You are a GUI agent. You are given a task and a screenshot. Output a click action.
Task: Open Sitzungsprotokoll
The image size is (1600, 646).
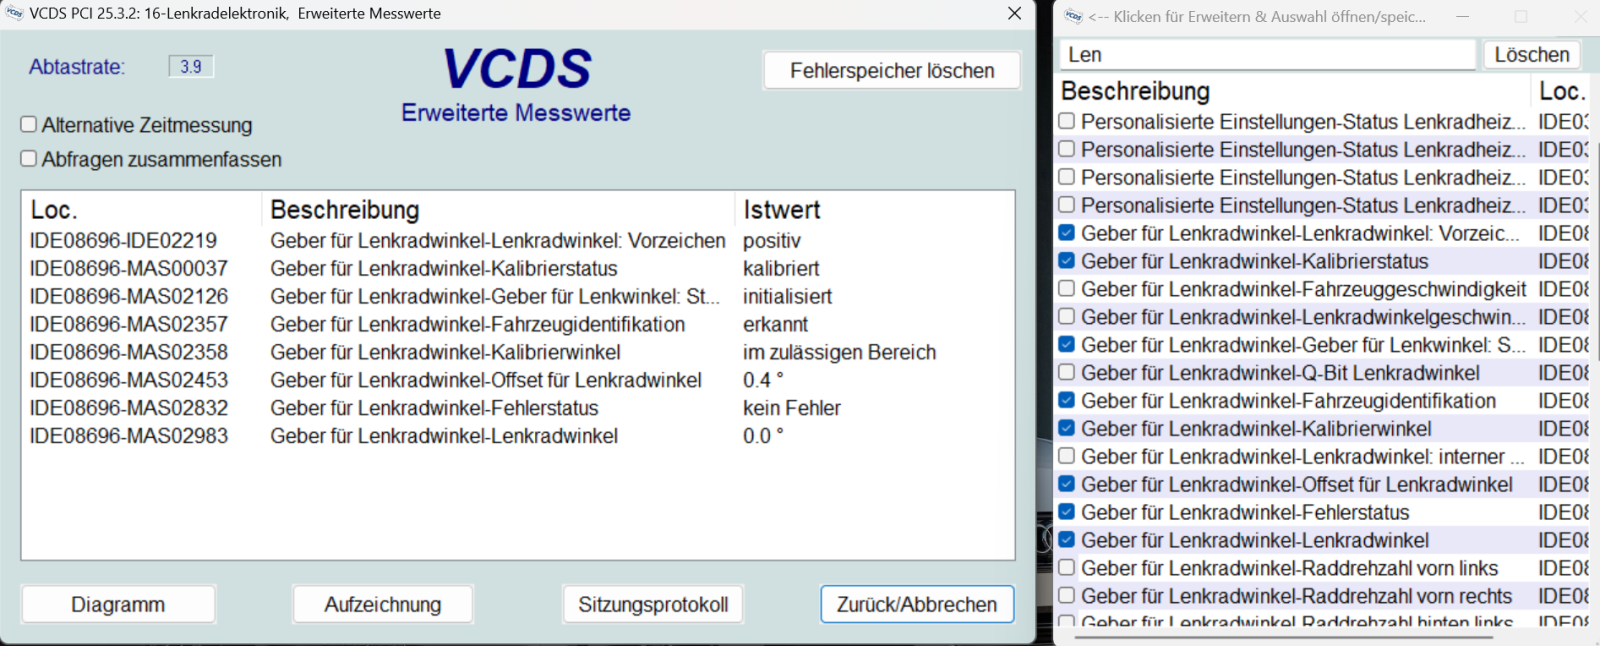pyautogui.click(x=653, y=604)
